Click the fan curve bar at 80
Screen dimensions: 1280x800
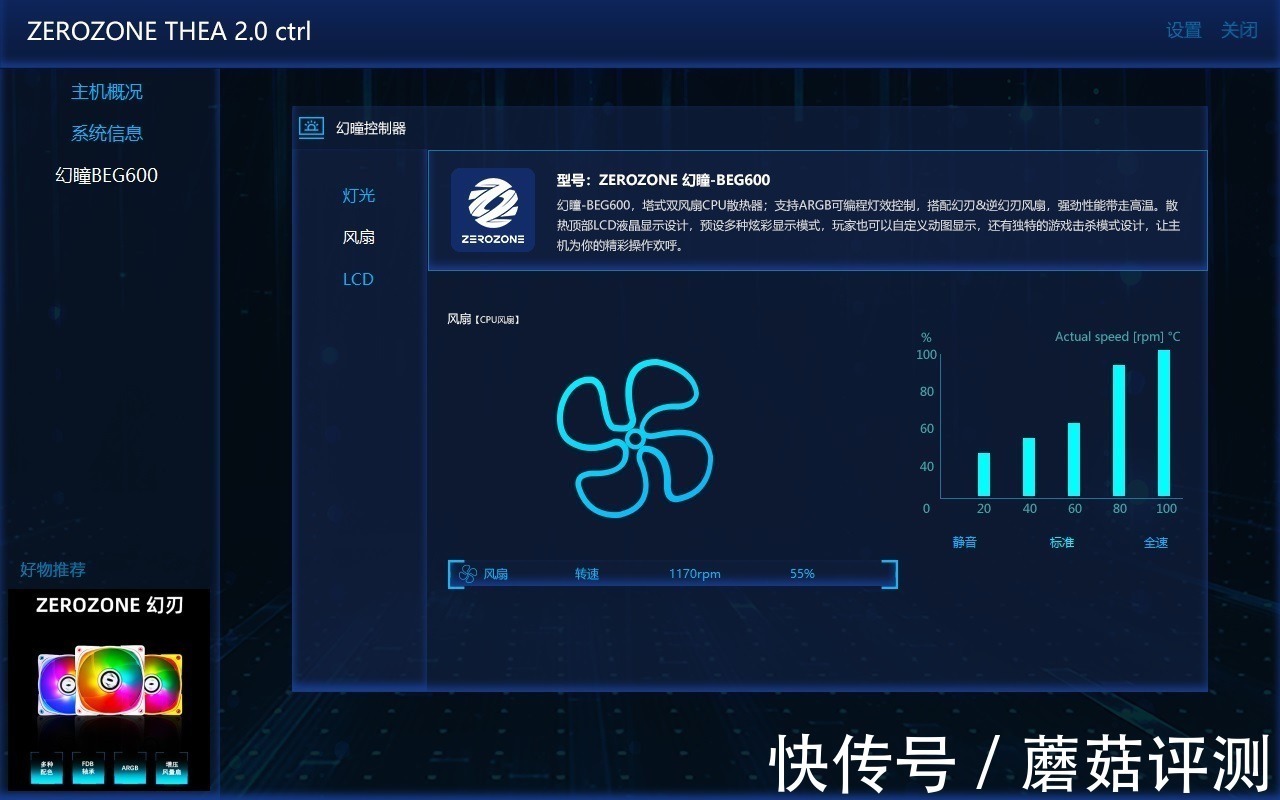pos(1119,431)
